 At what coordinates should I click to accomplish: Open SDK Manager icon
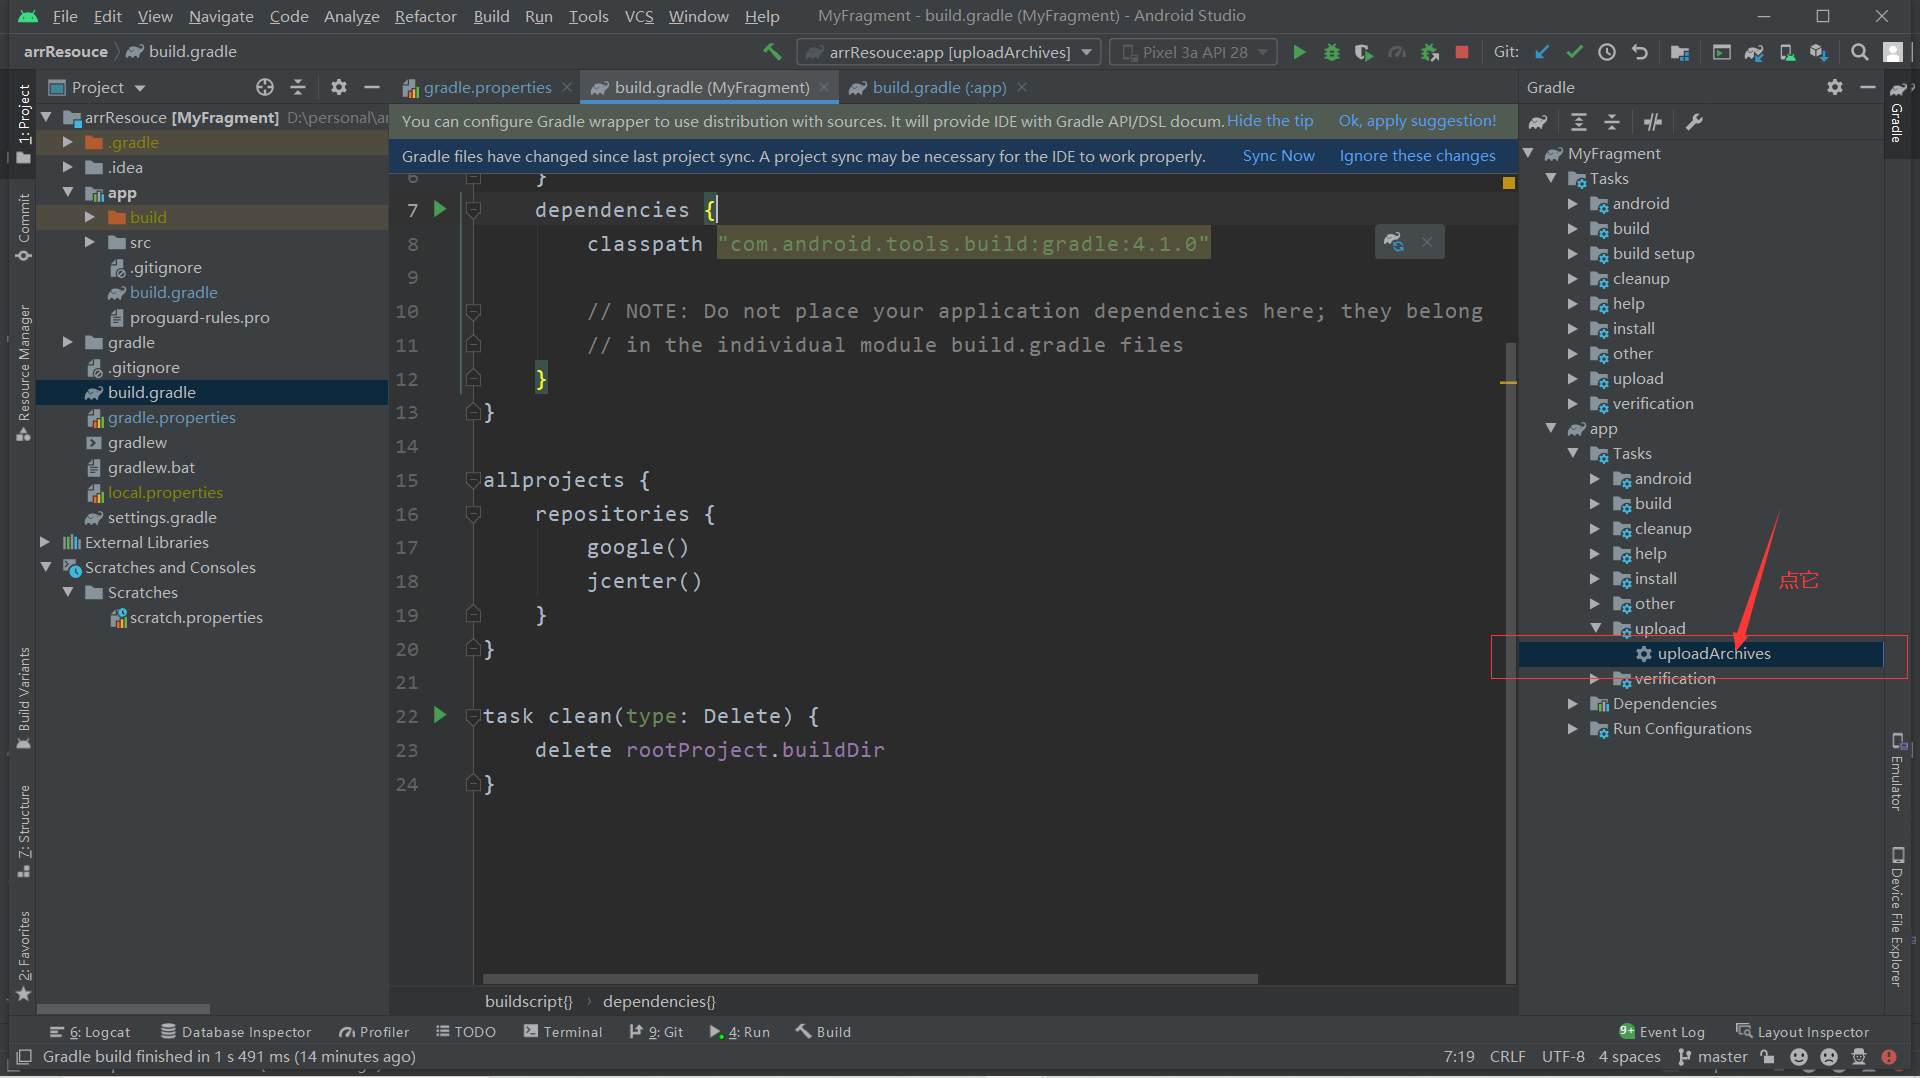coord(1819,52)
